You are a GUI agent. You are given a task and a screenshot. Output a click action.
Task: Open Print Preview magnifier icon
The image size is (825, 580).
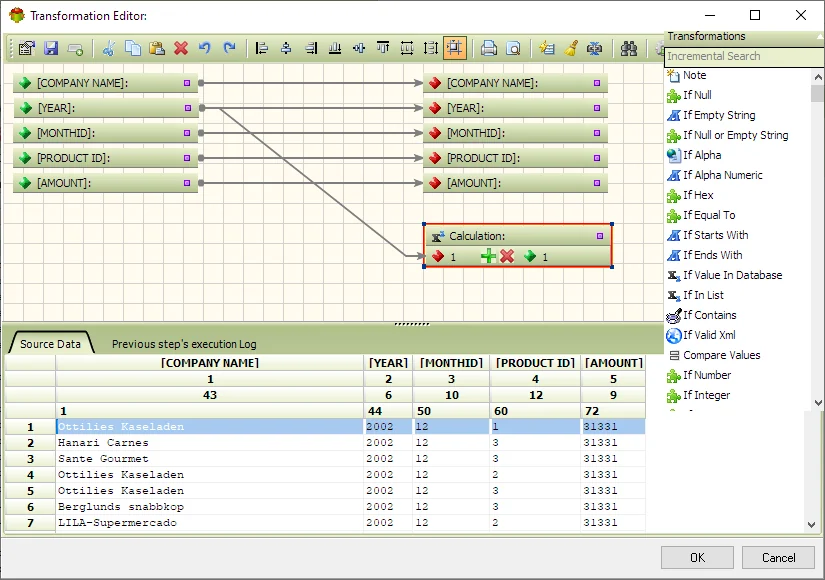513,48
